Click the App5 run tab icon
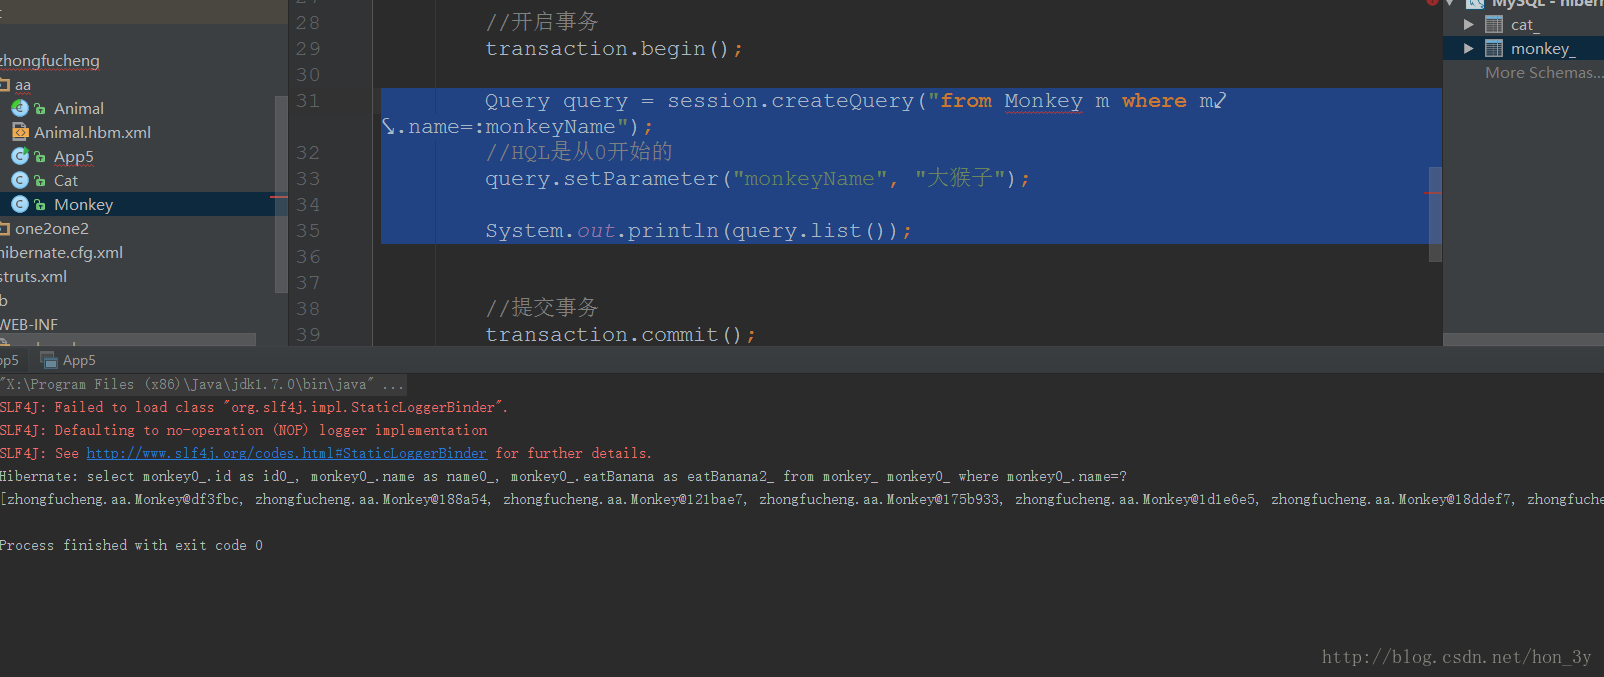Viewport: 1604px width, 677px height. point(48,360)
